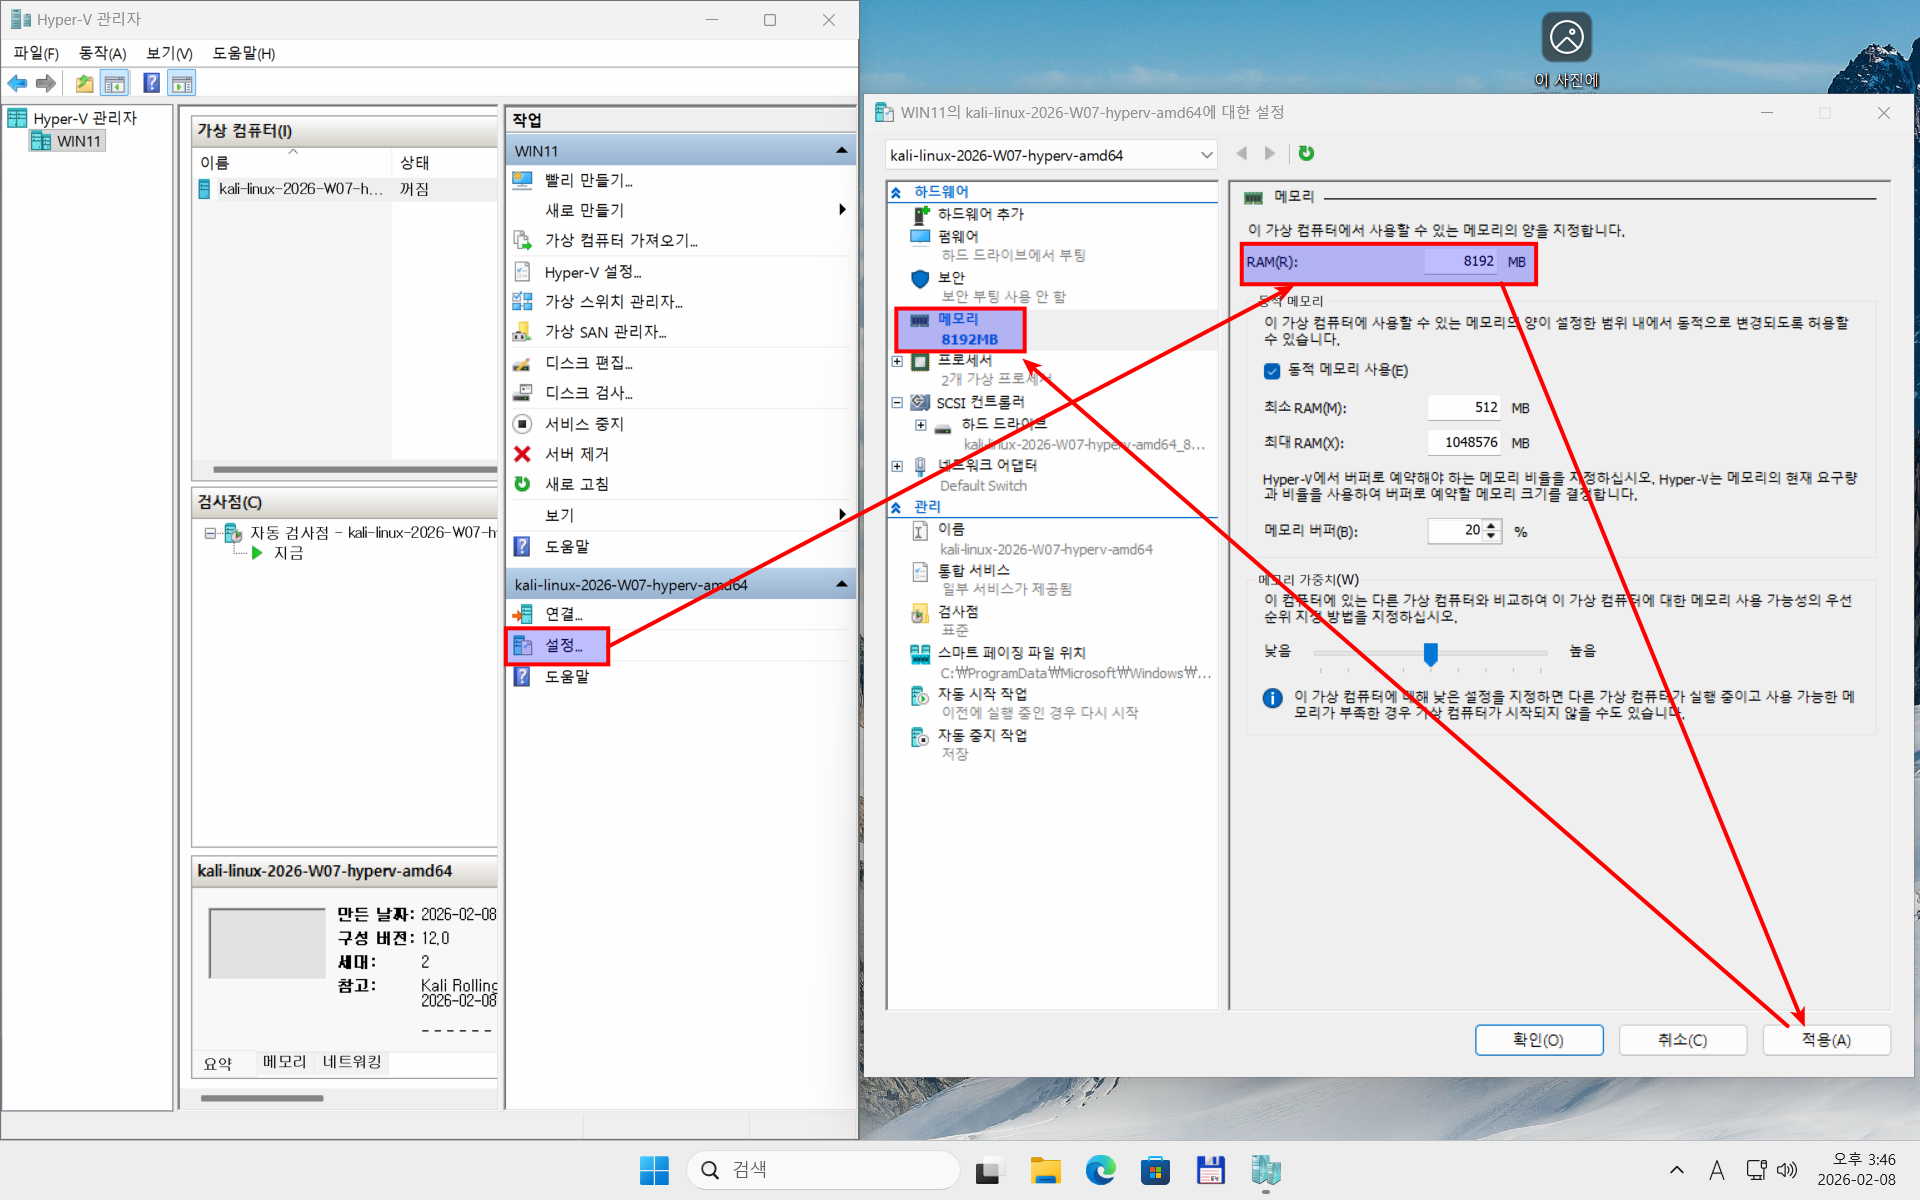Select 검사점 in settings management list
The height and width of the screenshot is (1200, 1920).
coord(957,611)
